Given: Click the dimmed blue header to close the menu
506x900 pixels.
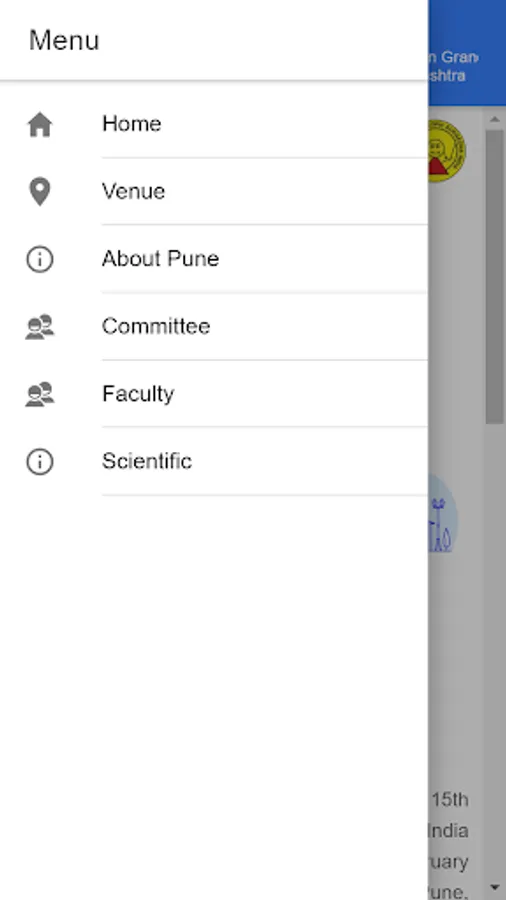Looking at the screenshot, I should (467, 53).
